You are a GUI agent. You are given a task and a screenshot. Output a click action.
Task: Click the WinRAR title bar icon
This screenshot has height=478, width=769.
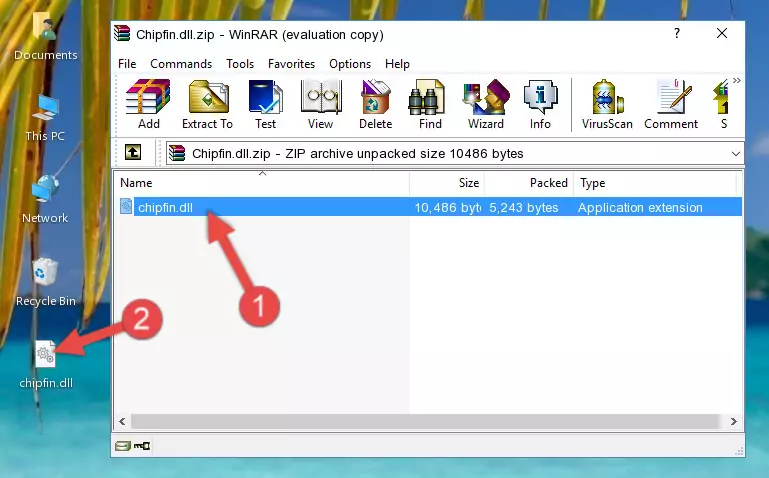pos(122,34)
